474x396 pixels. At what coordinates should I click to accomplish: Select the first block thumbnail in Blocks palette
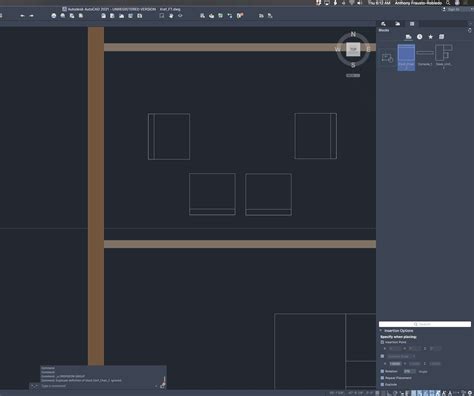point(387,58)
